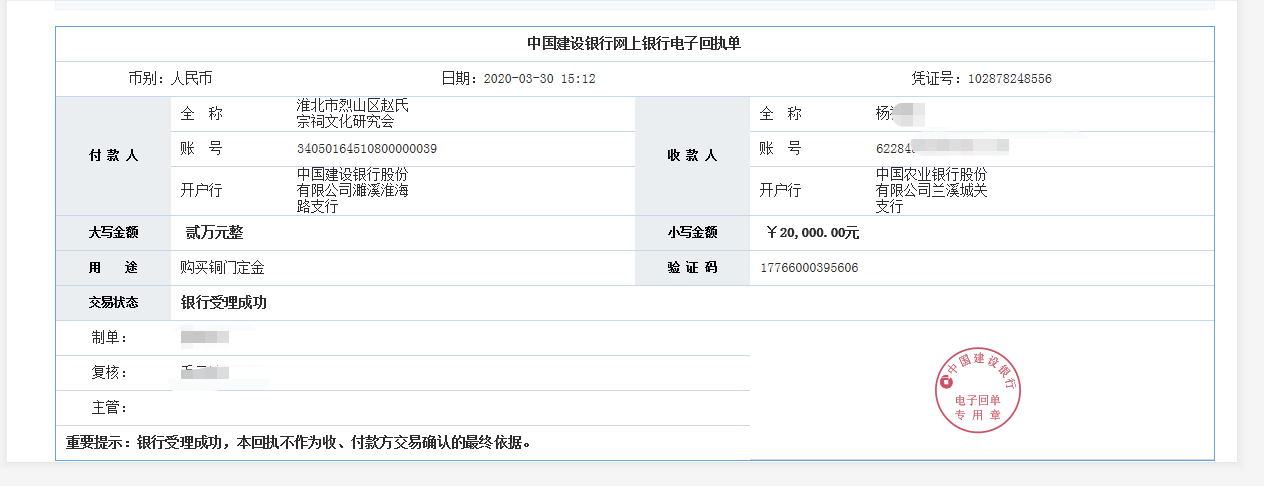Select the date value 2020-03-30 15:12
Screen dimensions: 1264x486
coord(539,79)
